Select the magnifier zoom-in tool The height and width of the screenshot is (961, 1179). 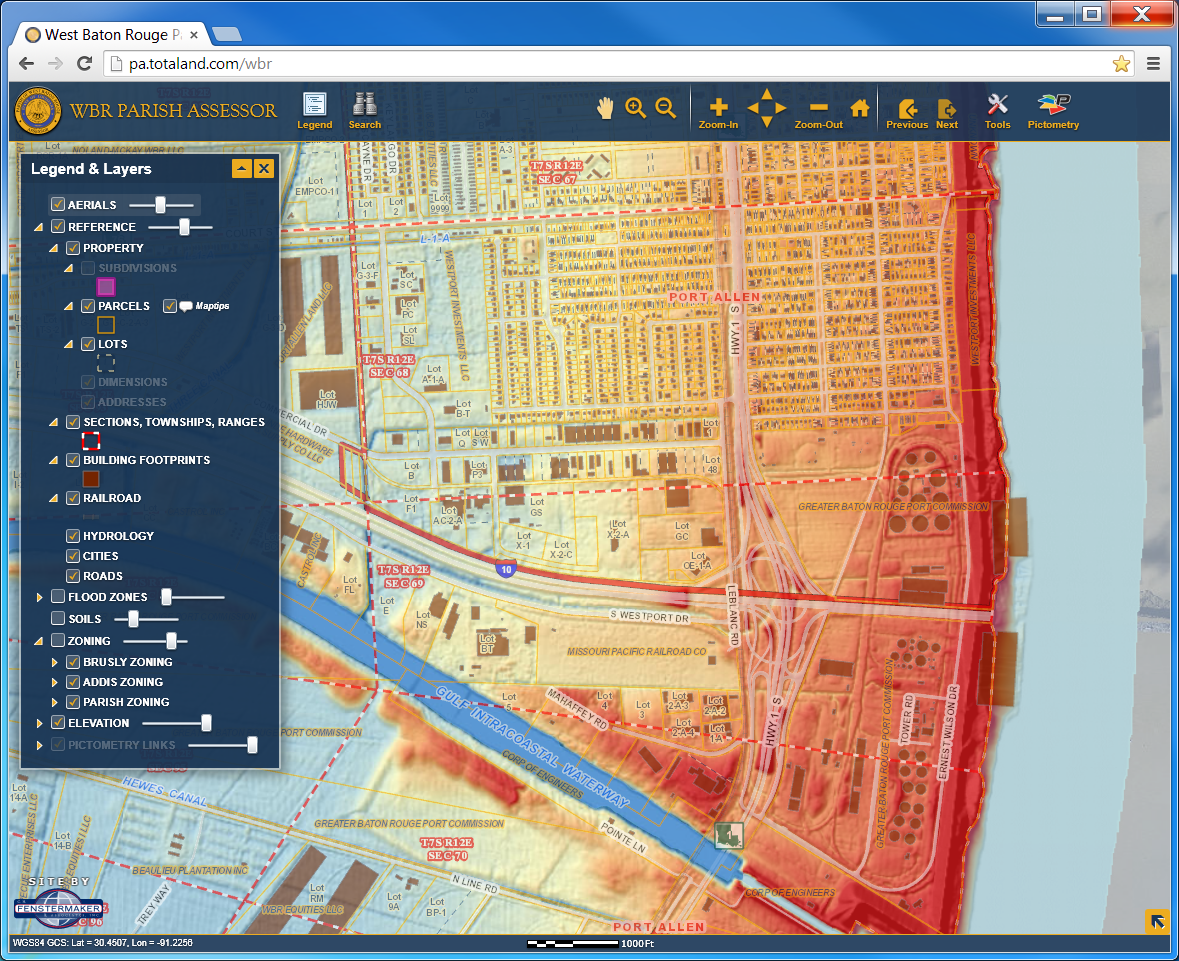(x=635, y=108)
